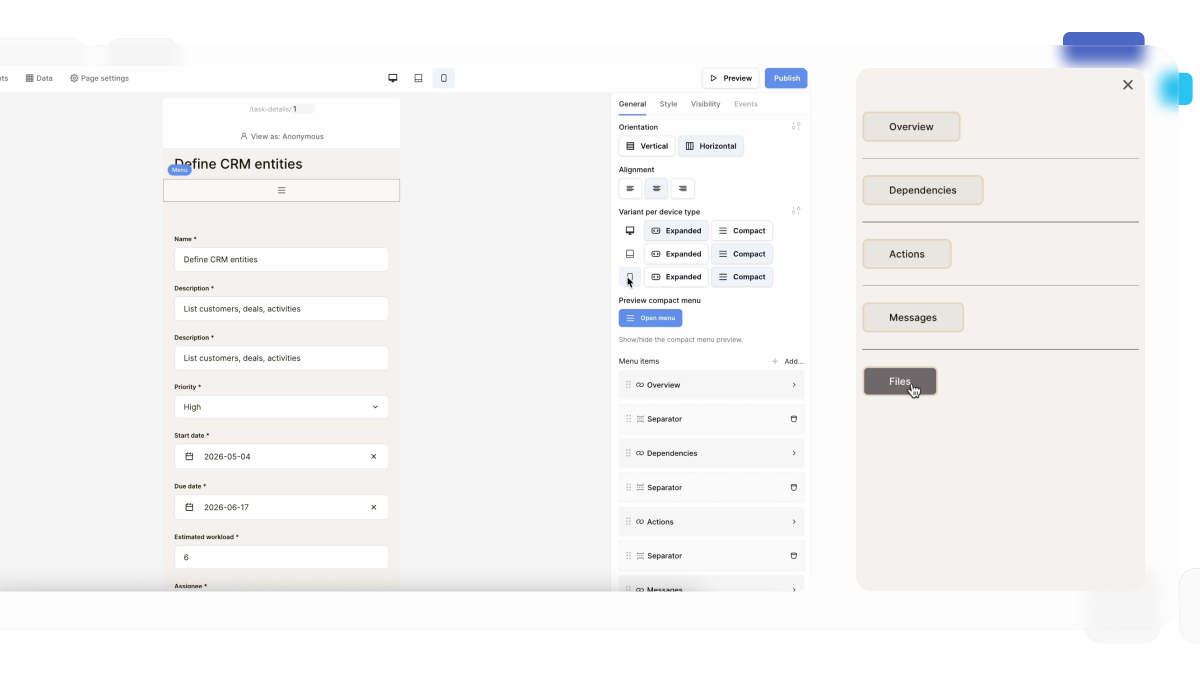Viewport: 1200px width, 675px height.
Task: Add a new menu item
Action: coord(788,361)
